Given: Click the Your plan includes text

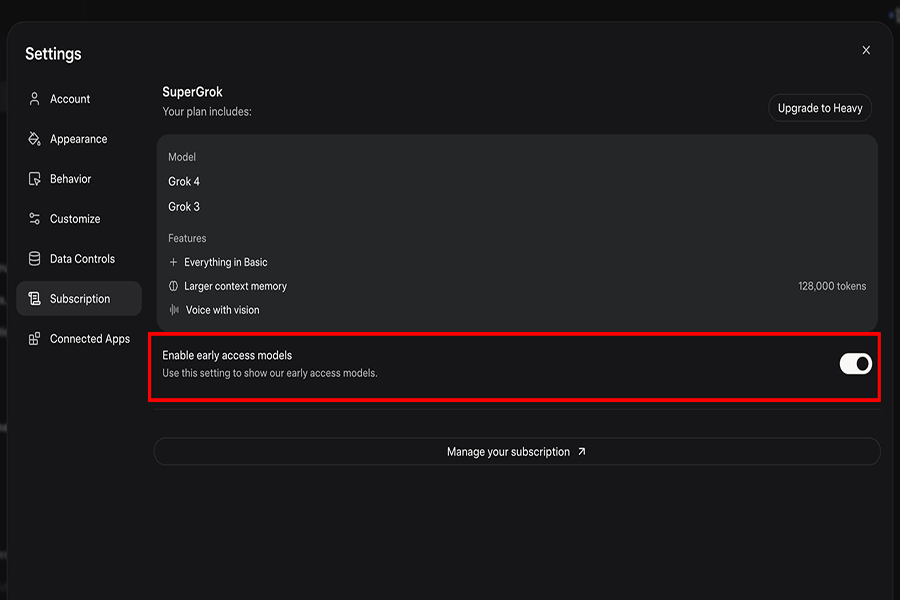Looking at the screenshot, I should pyautogui.click(x=207, y=111).
